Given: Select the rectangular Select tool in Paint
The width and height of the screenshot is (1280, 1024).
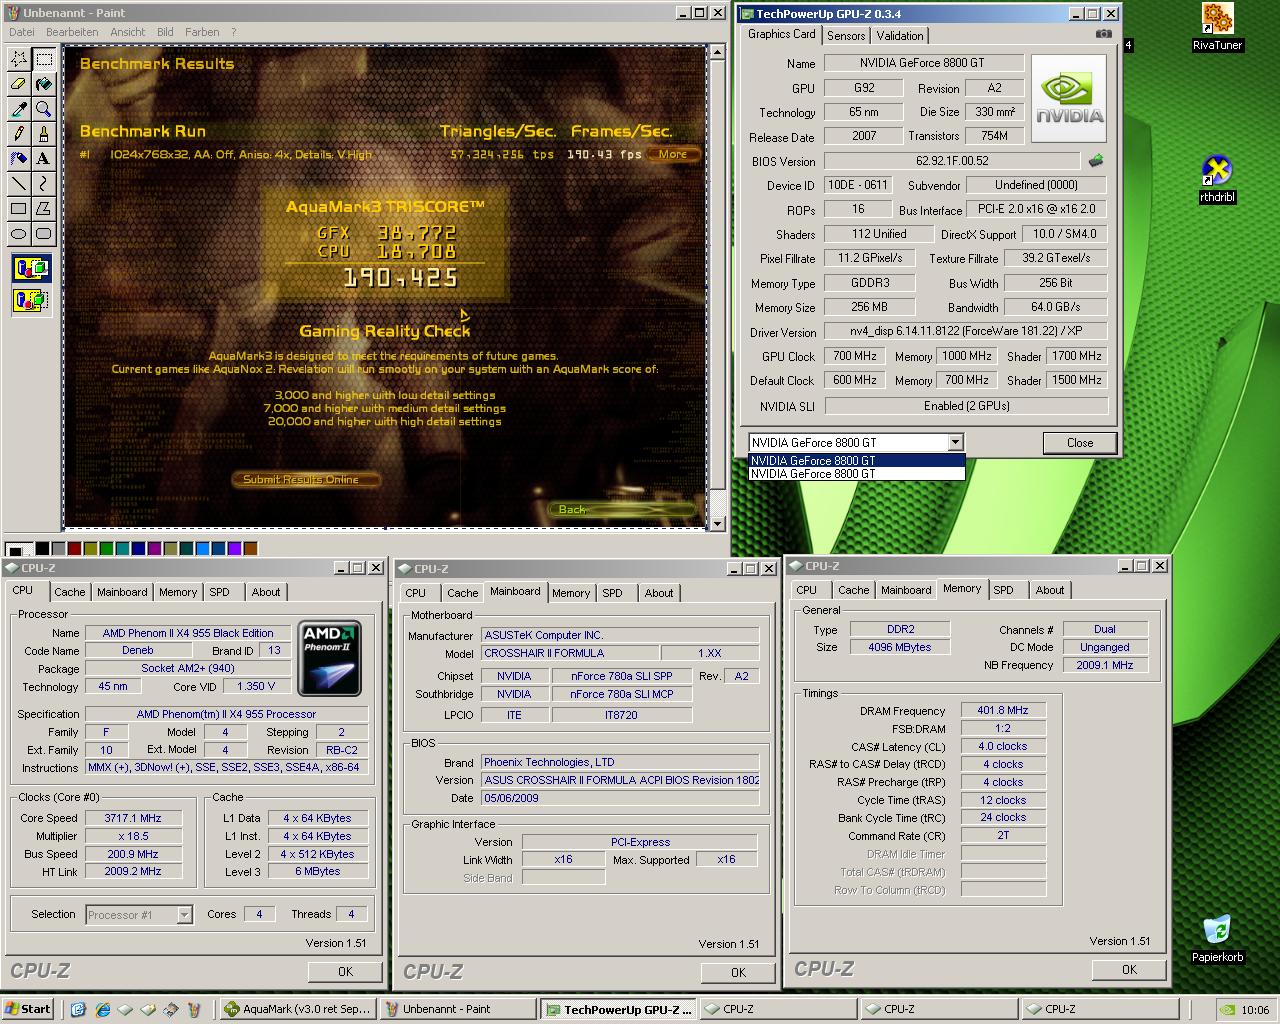Looking at the screenshot, I should (44, 59).
